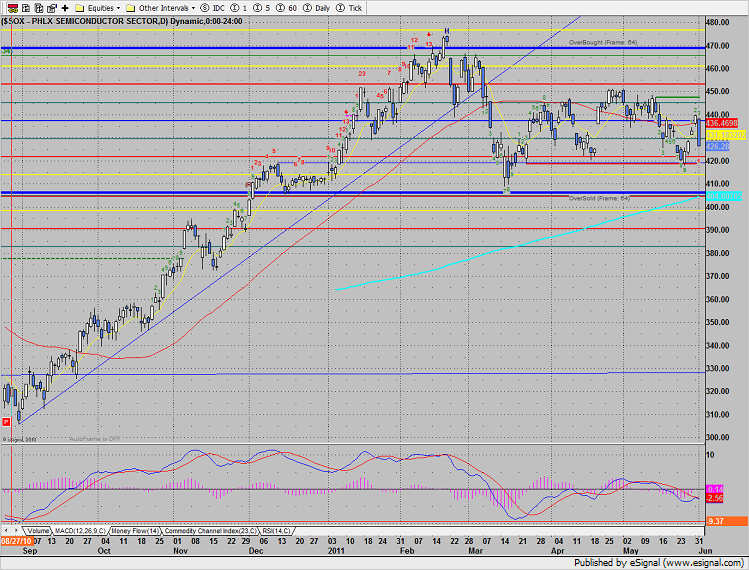Click the left tab scroll arrow

point(7,531)
